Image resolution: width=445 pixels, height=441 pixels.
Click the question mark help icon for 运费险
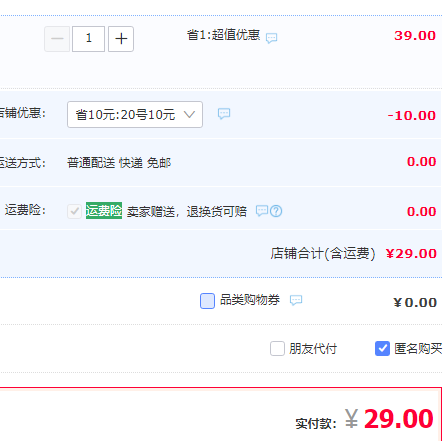click(276, 211)
